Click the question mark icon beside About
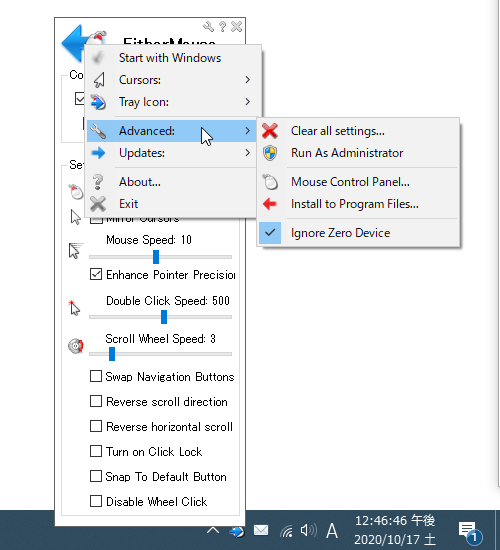500x550 pixels. click(x=98, y=182)
